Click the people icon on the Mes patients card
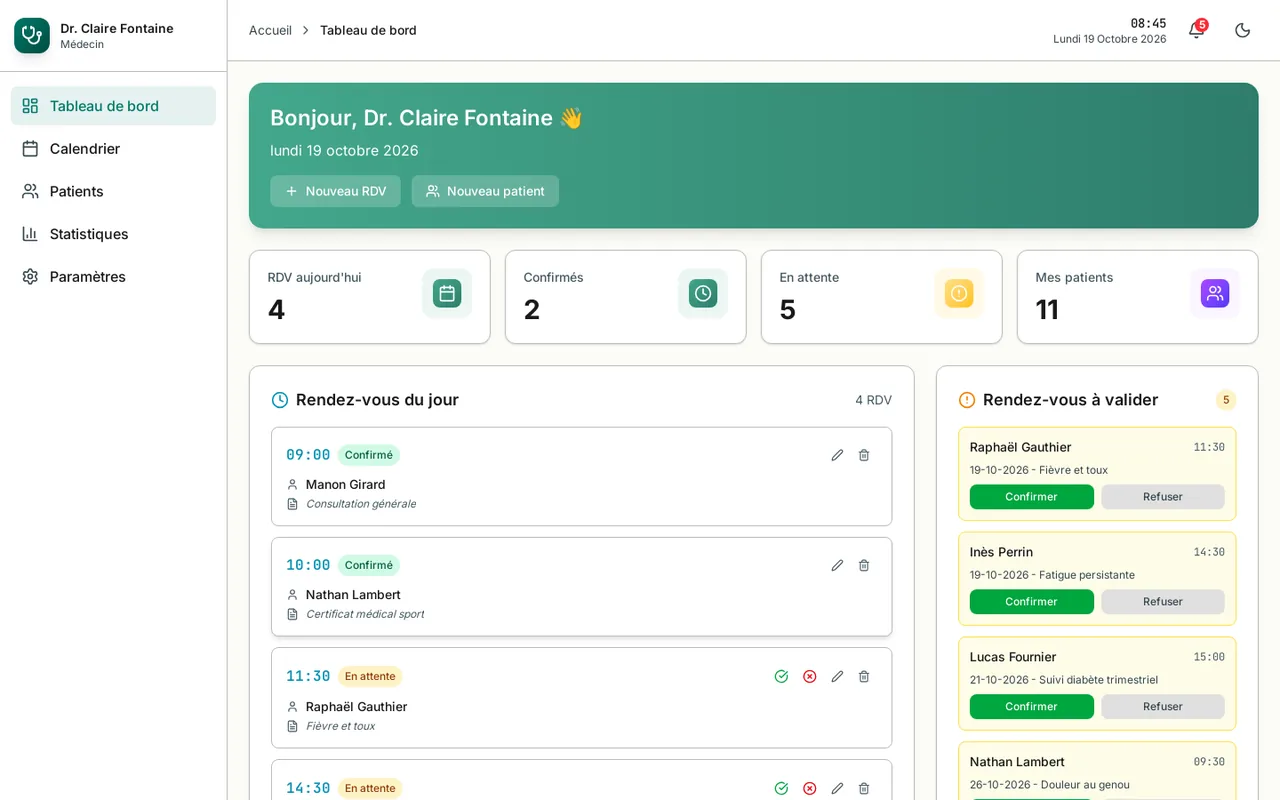The width and height of the screenshot is (1280, 800). [1215, 293]
